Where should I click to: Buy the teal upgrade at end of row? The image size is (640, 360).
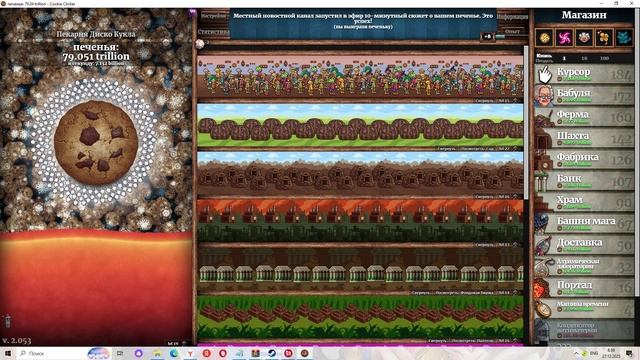tap(624, 38)
